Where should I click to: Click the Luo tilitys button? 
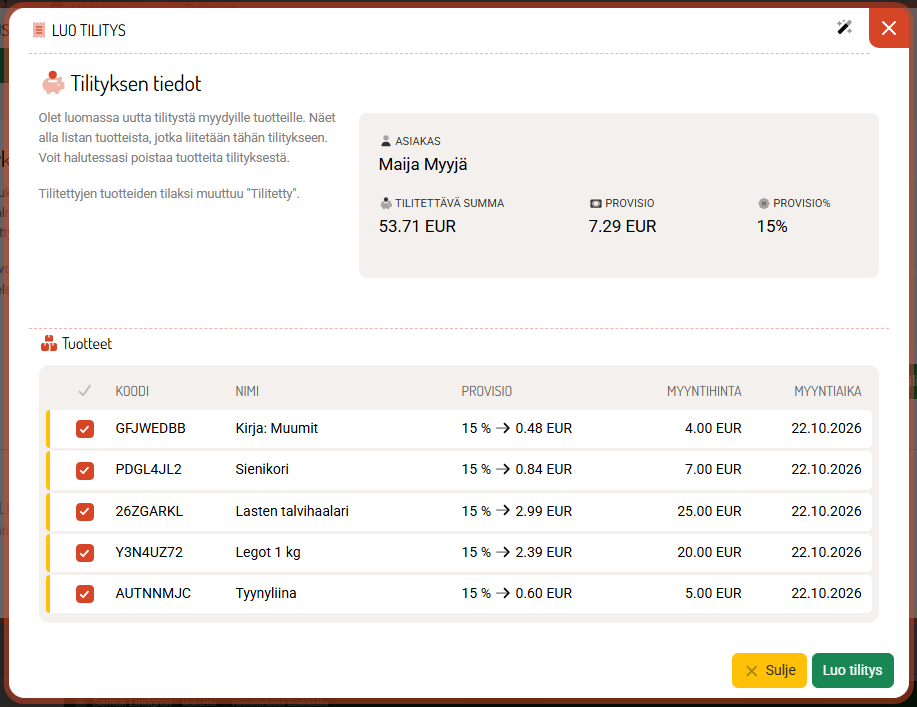(x=853, y=670)
